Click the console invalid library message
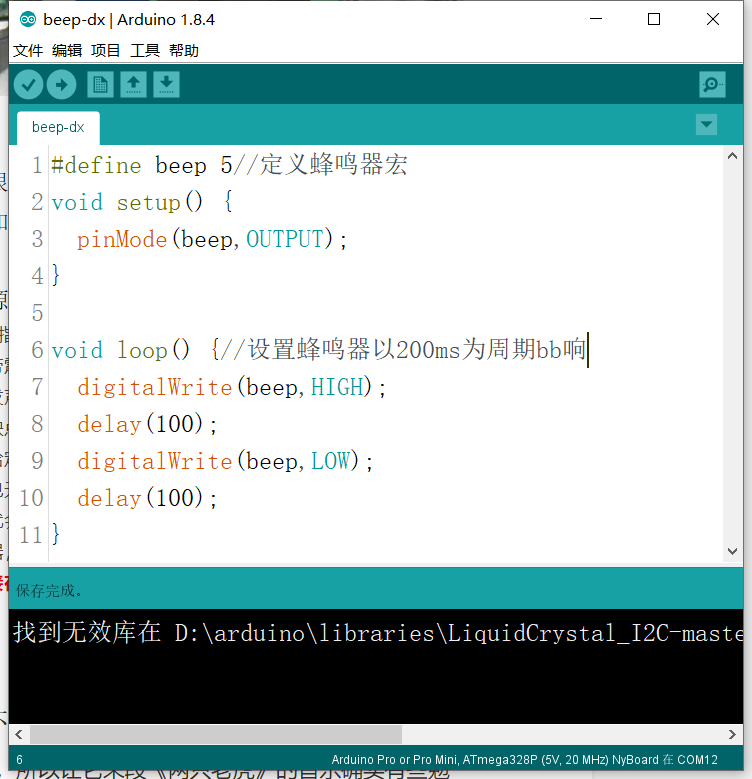Screen dimensions: 752x779 click(x=377, y=633)
